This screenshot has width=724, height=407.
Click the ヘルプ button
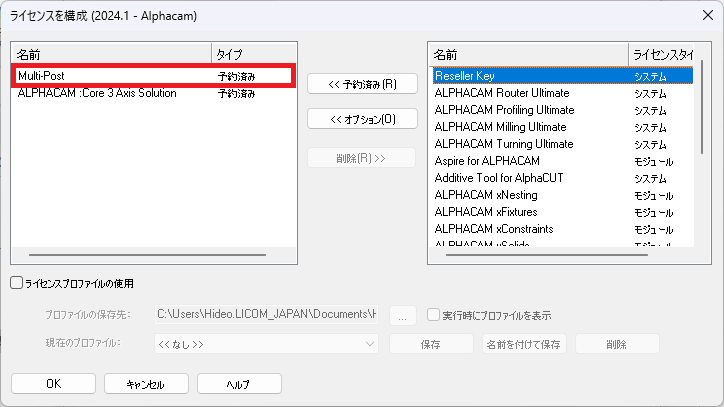239,383
